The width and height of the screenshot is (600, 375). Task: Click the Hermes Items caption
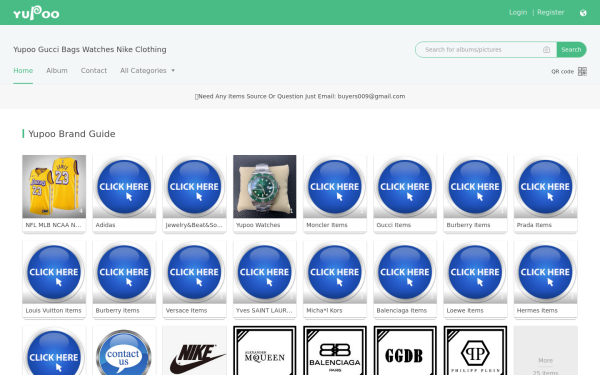(537, 310)
